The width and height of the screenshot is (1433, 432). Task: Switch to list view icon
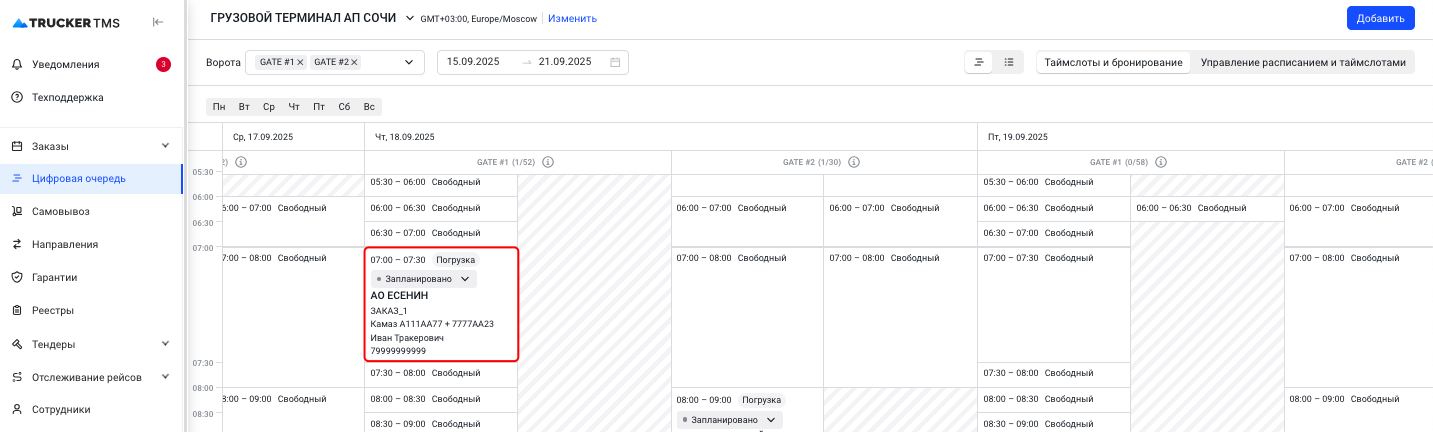click(x=1009, y=62)
